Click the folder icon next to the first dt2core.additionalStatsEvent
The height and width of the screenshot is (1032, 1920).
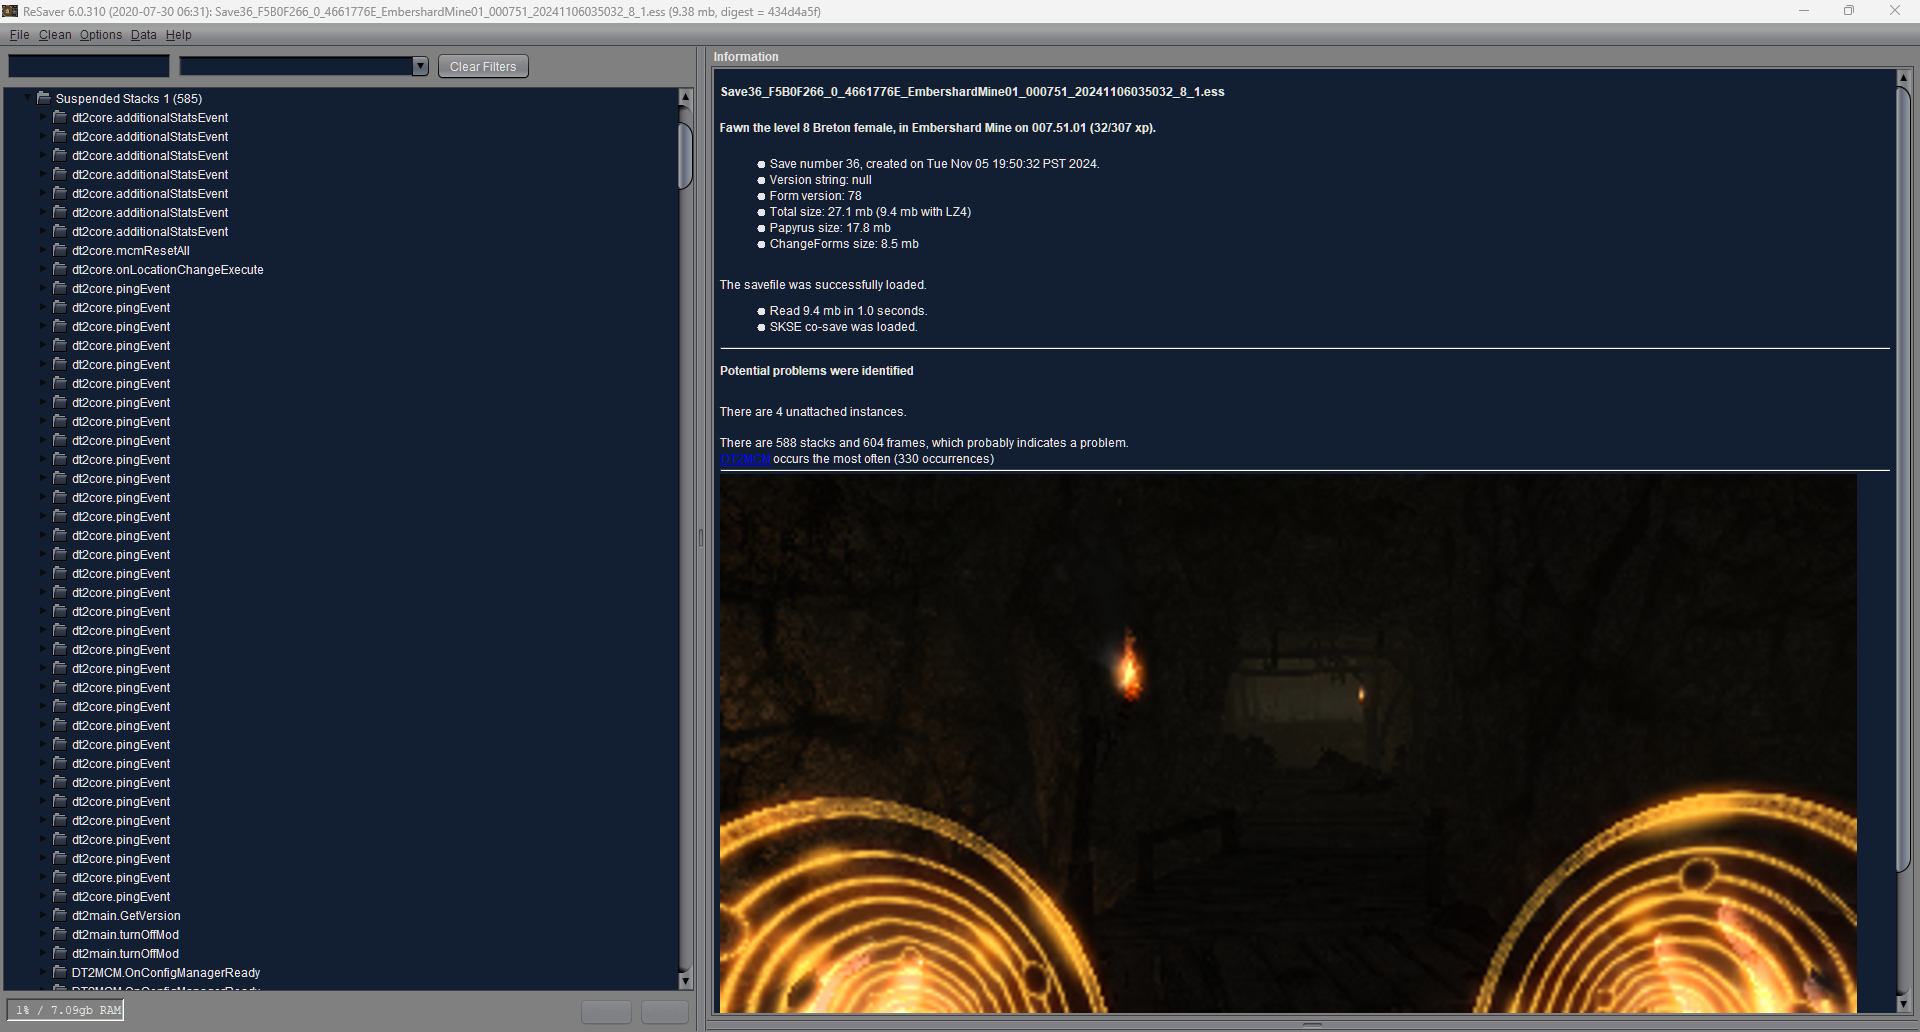point(60,117)
